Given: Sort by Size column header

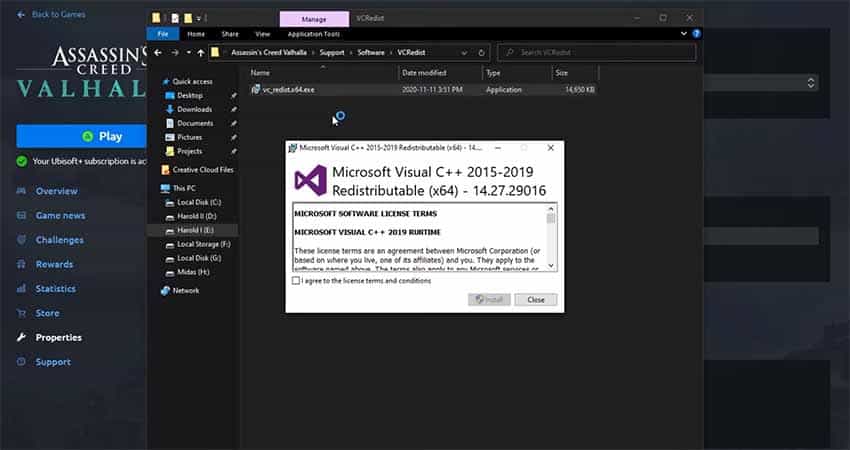Looking at the screenshot, I should pos(575,73).
